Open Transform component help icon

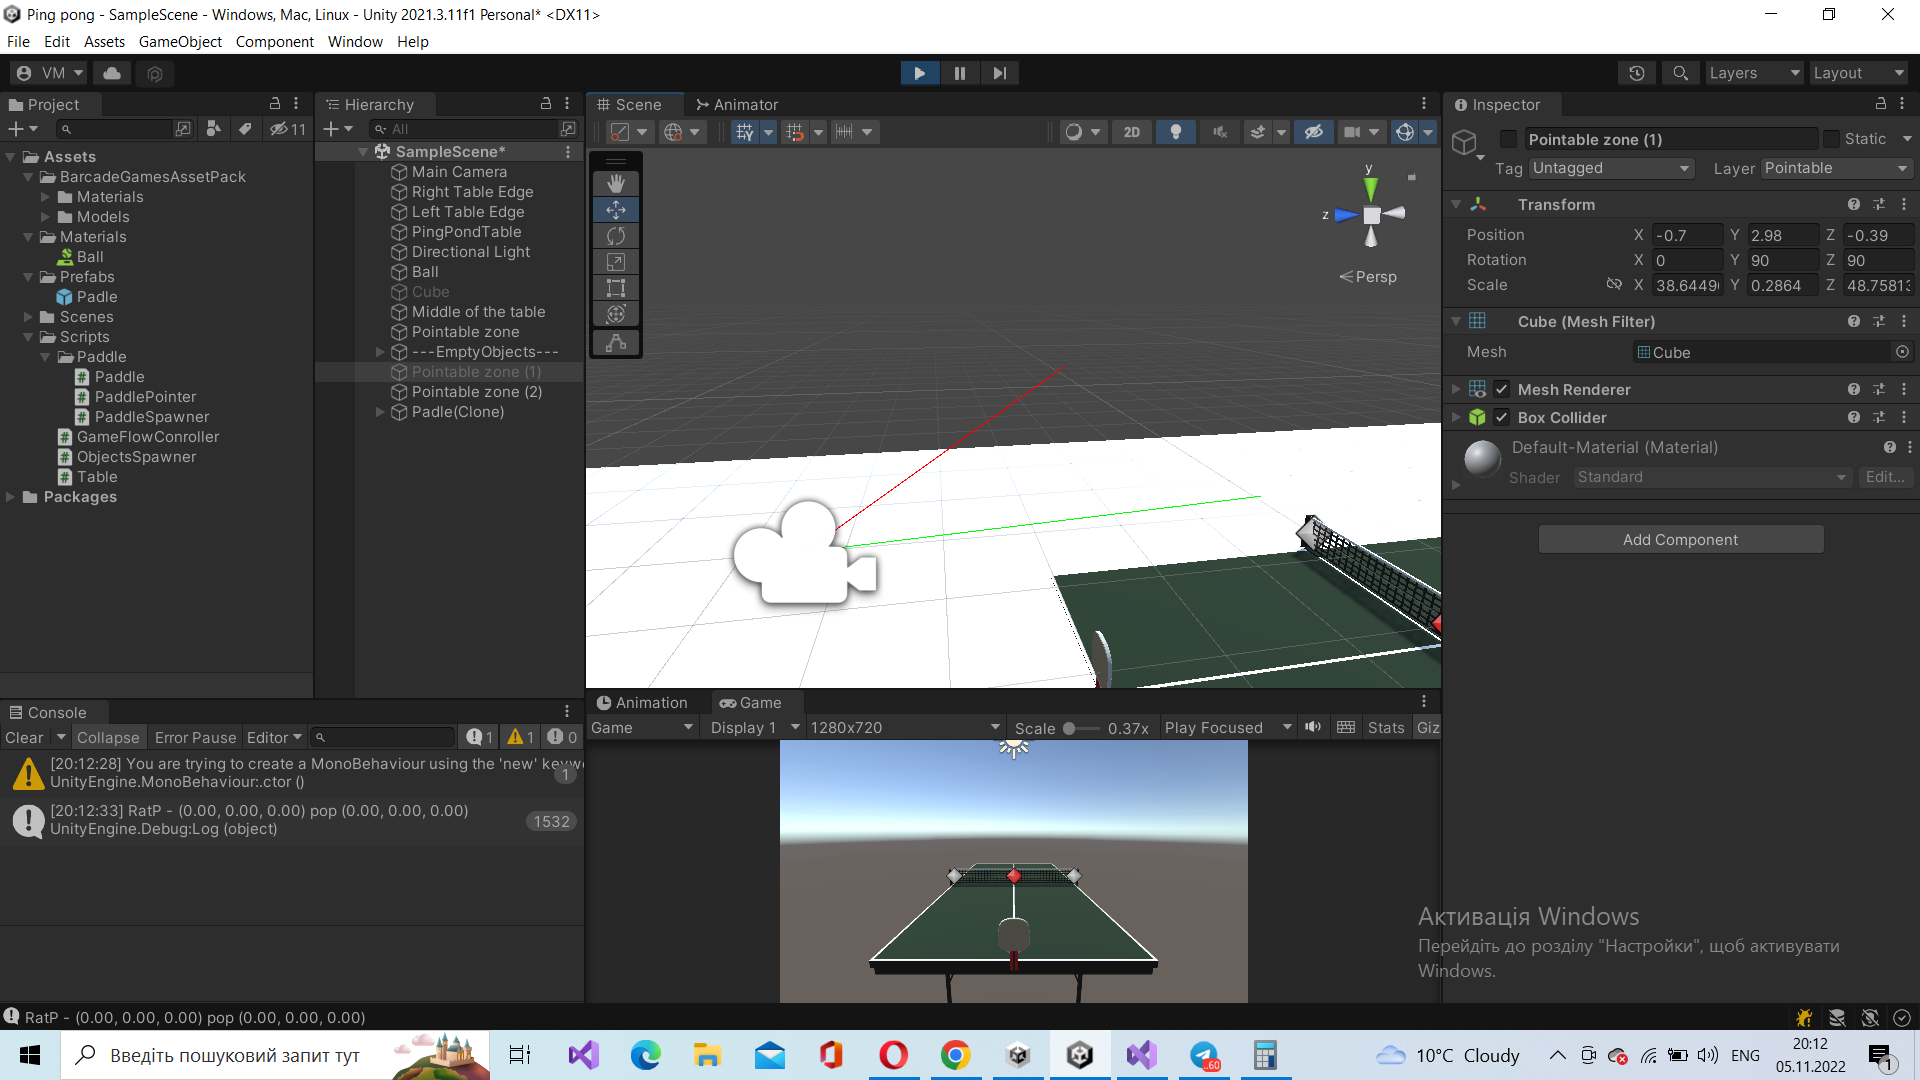point(1854,204)
